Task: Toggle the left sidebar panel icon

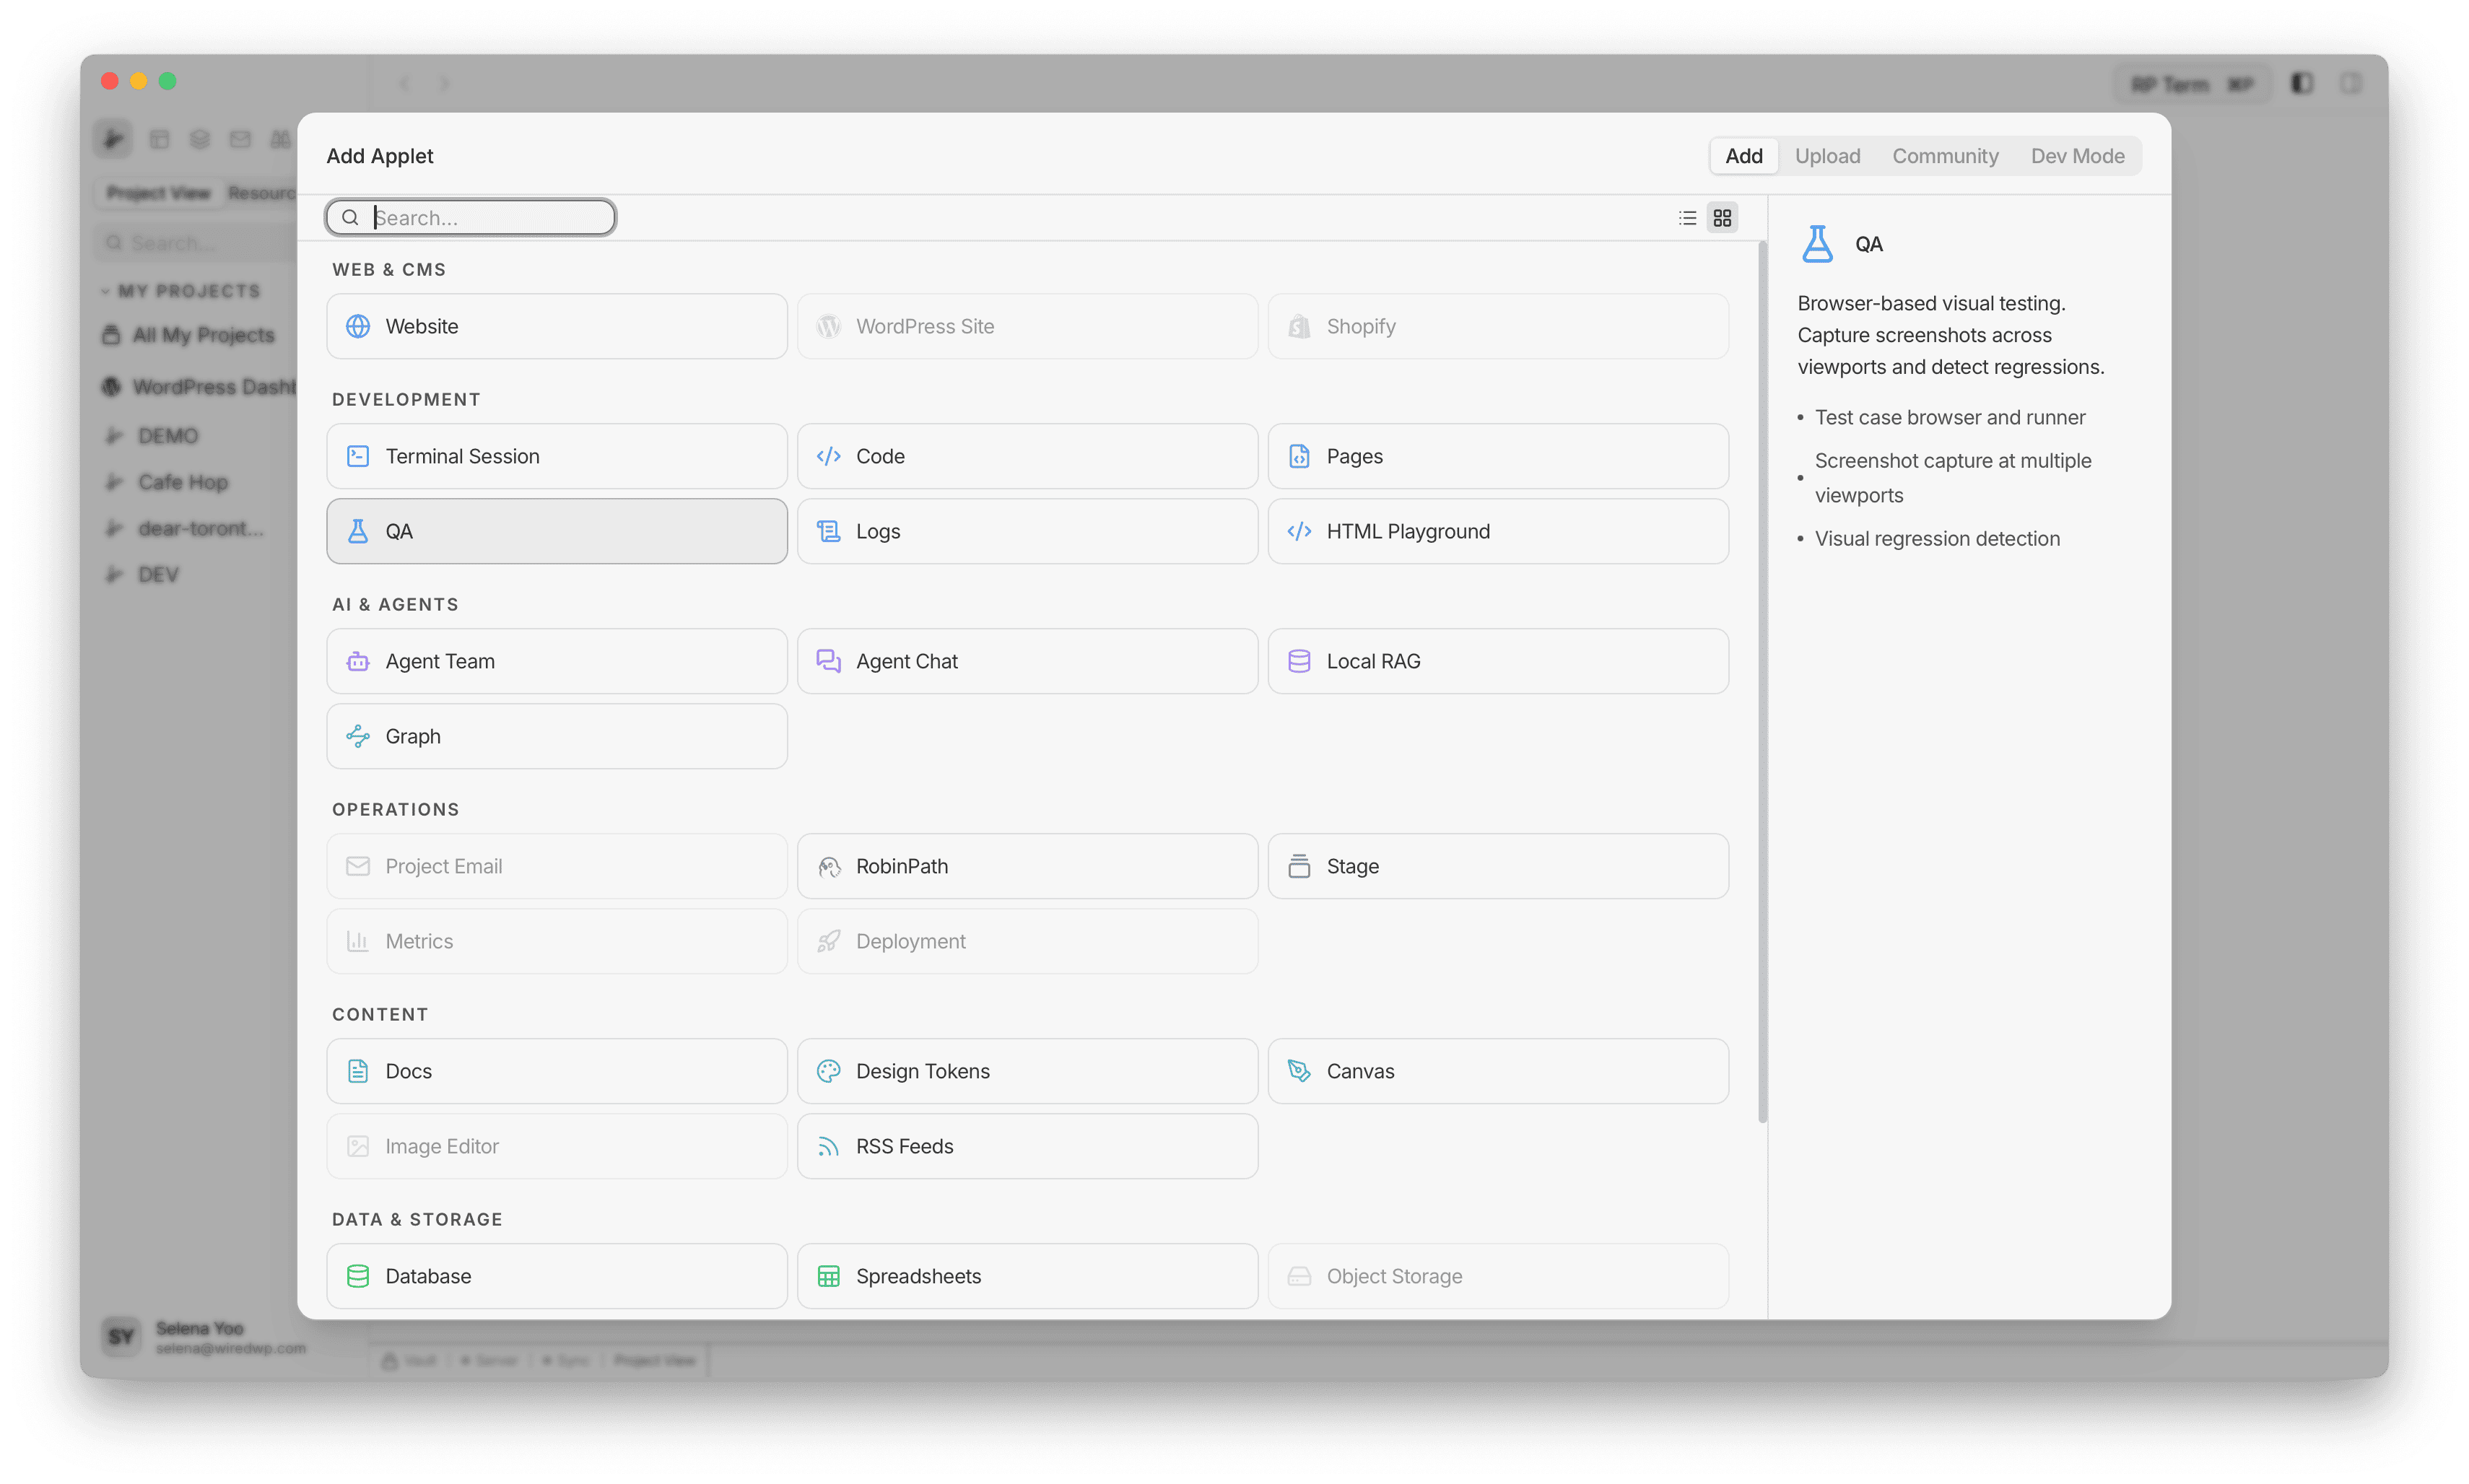Action: pyautogui.click(x=2301, y=84)
